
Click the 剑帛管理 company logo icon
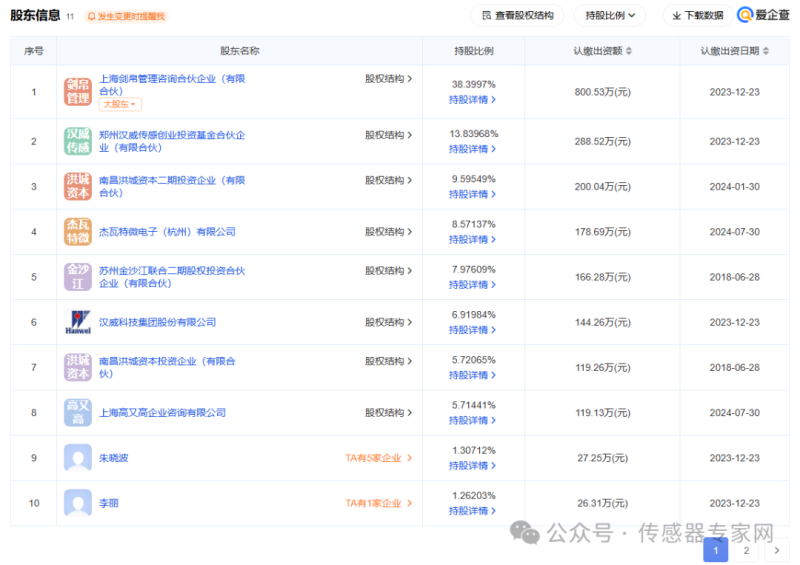click(78, 92)
